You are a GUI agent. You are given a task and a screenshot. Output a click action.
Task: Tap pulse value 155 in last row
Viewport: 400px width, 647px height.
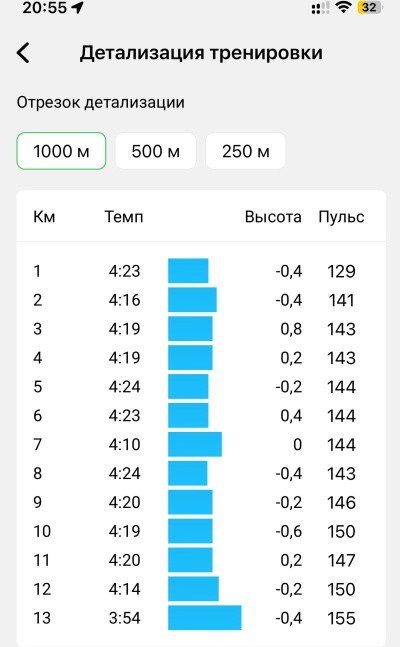click(341, 618)
